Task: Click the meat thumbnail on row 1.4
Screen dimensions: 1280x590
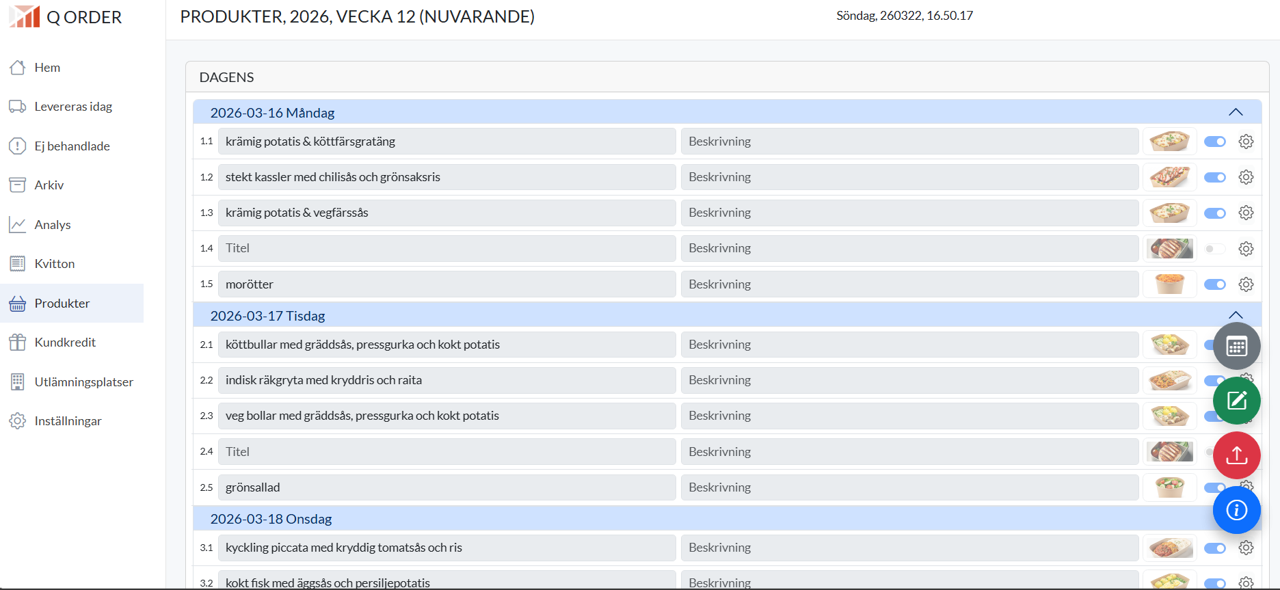Action: click(1170, 249)
